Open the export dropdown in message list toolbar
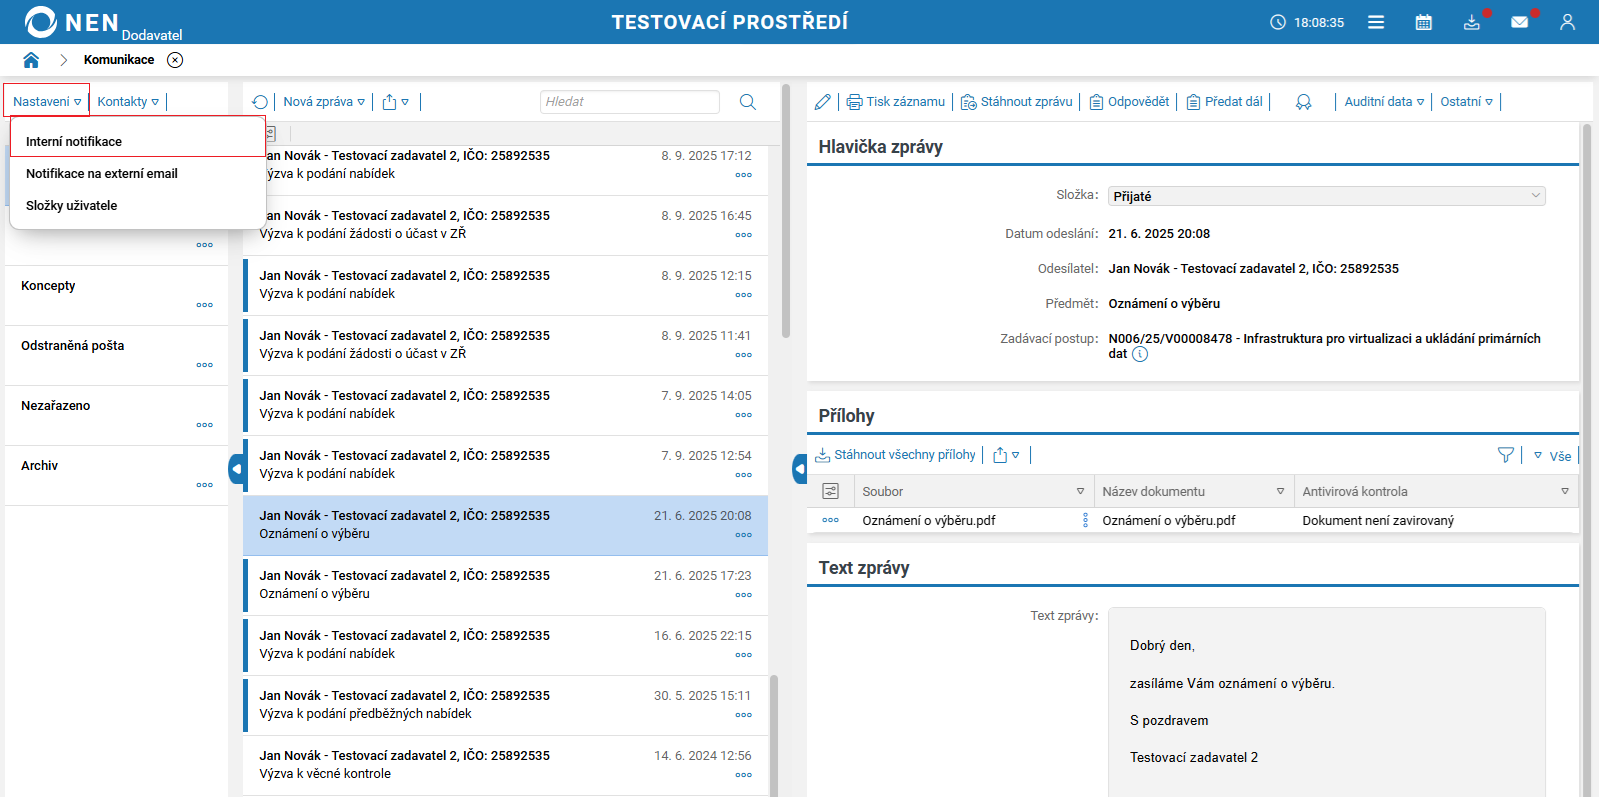1599x797 pixels. coord(396,102)
